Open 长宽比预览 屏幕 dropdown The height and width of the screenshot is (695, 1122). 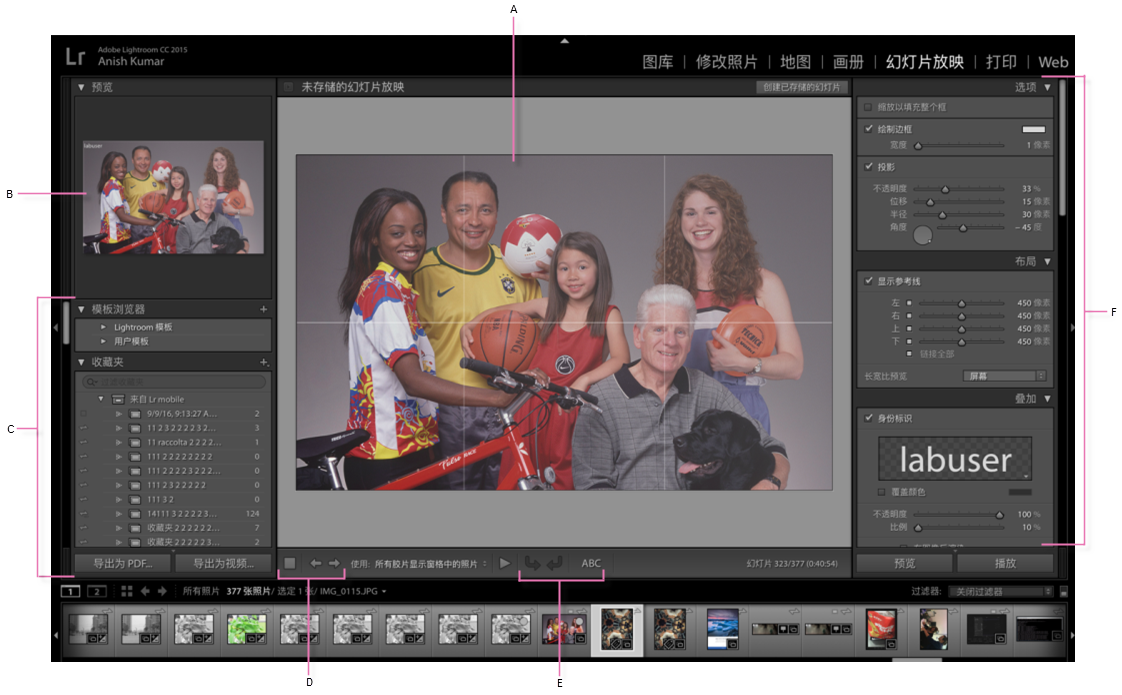pos(1005,376)
